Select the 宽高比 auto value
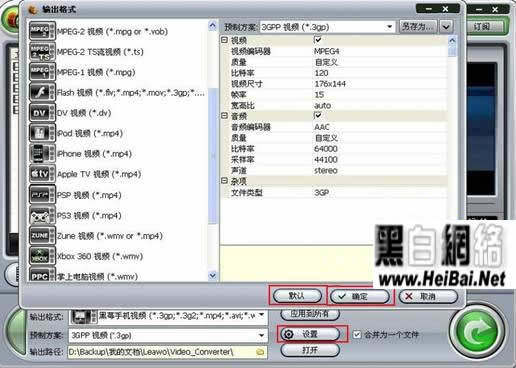 tap(323, 106)
